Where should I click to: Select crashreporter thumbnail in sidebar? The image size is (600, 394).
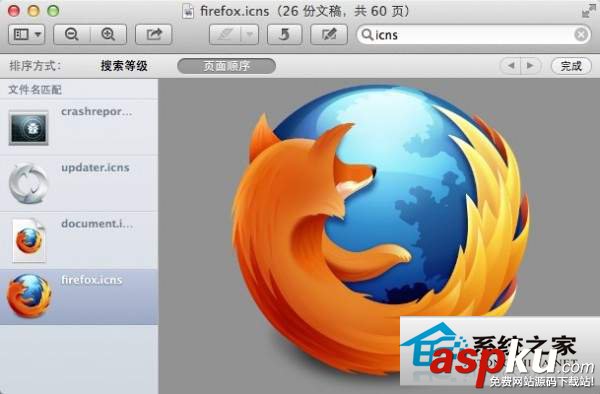coord(28,128)
